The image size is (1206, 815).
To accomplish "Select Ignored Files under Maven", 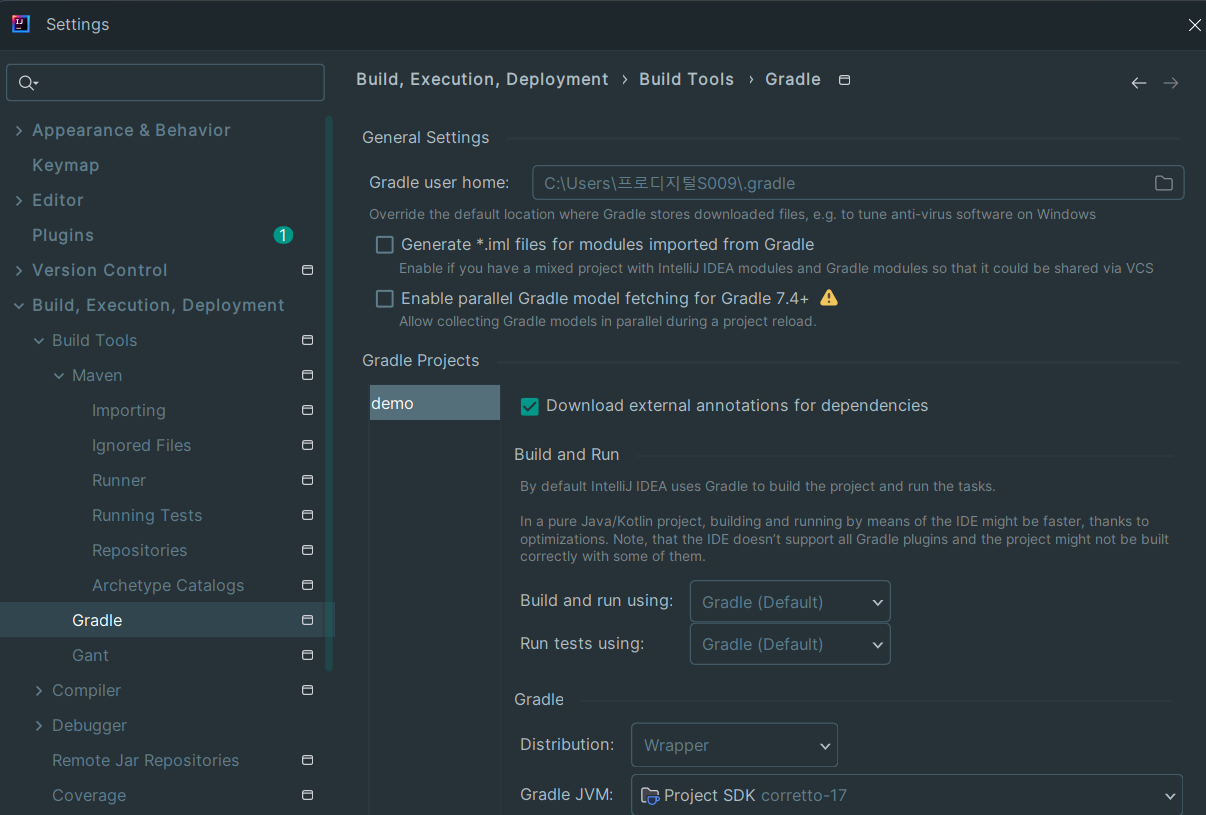I will point(141,445).
